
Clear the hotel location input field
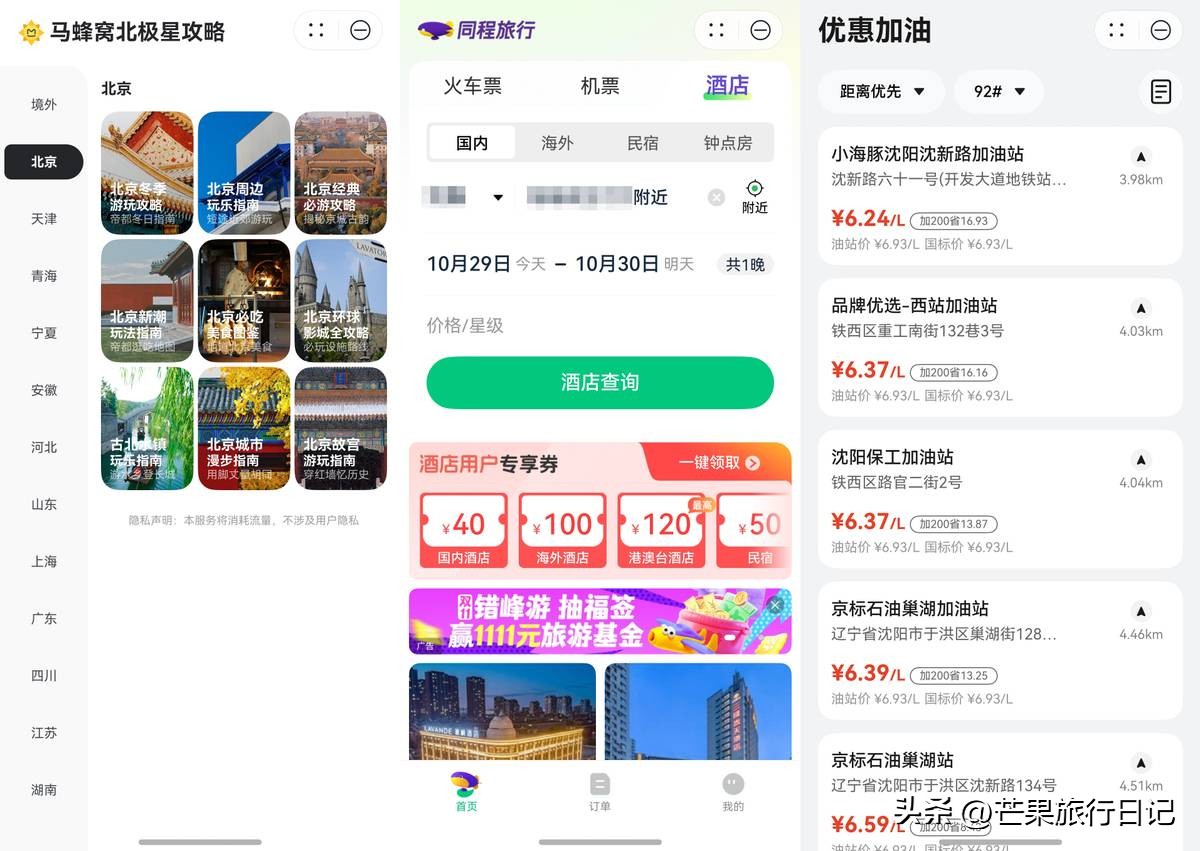(x=716, y=197)
